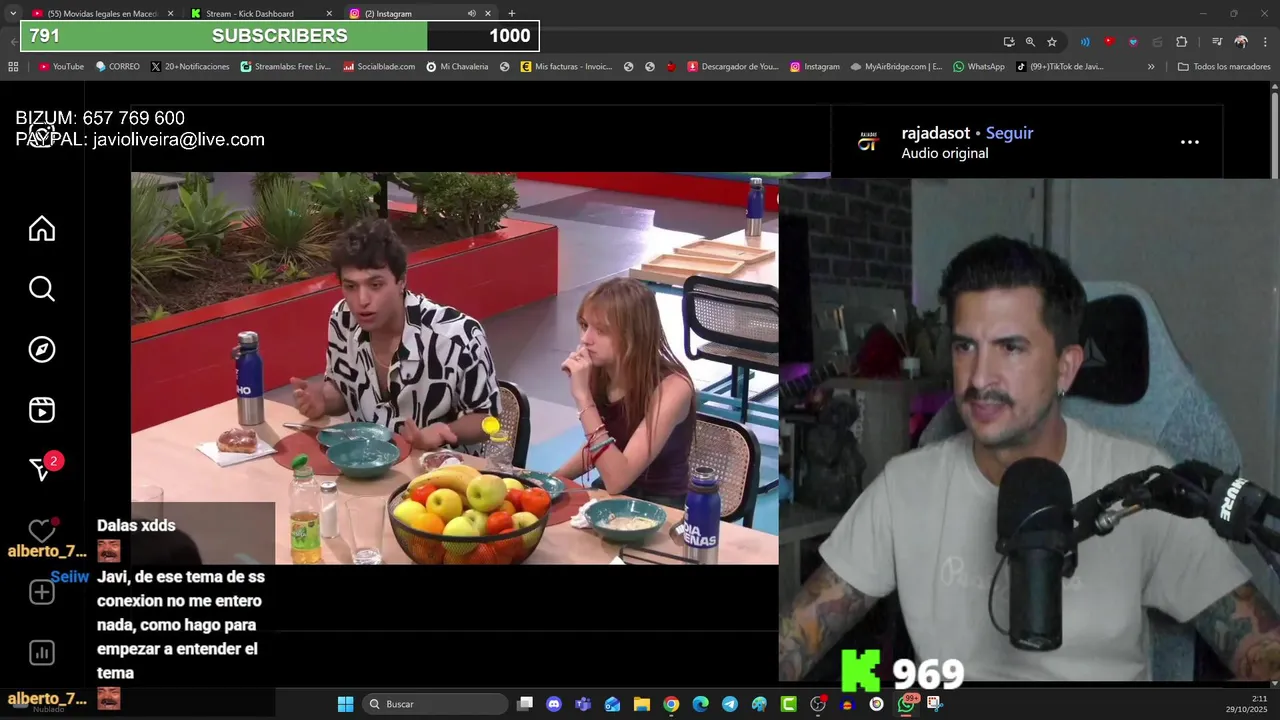Click the red YouTube extension icon
The width and height of the screenshot is (1280, 720).
click(x=1109, y=42)
